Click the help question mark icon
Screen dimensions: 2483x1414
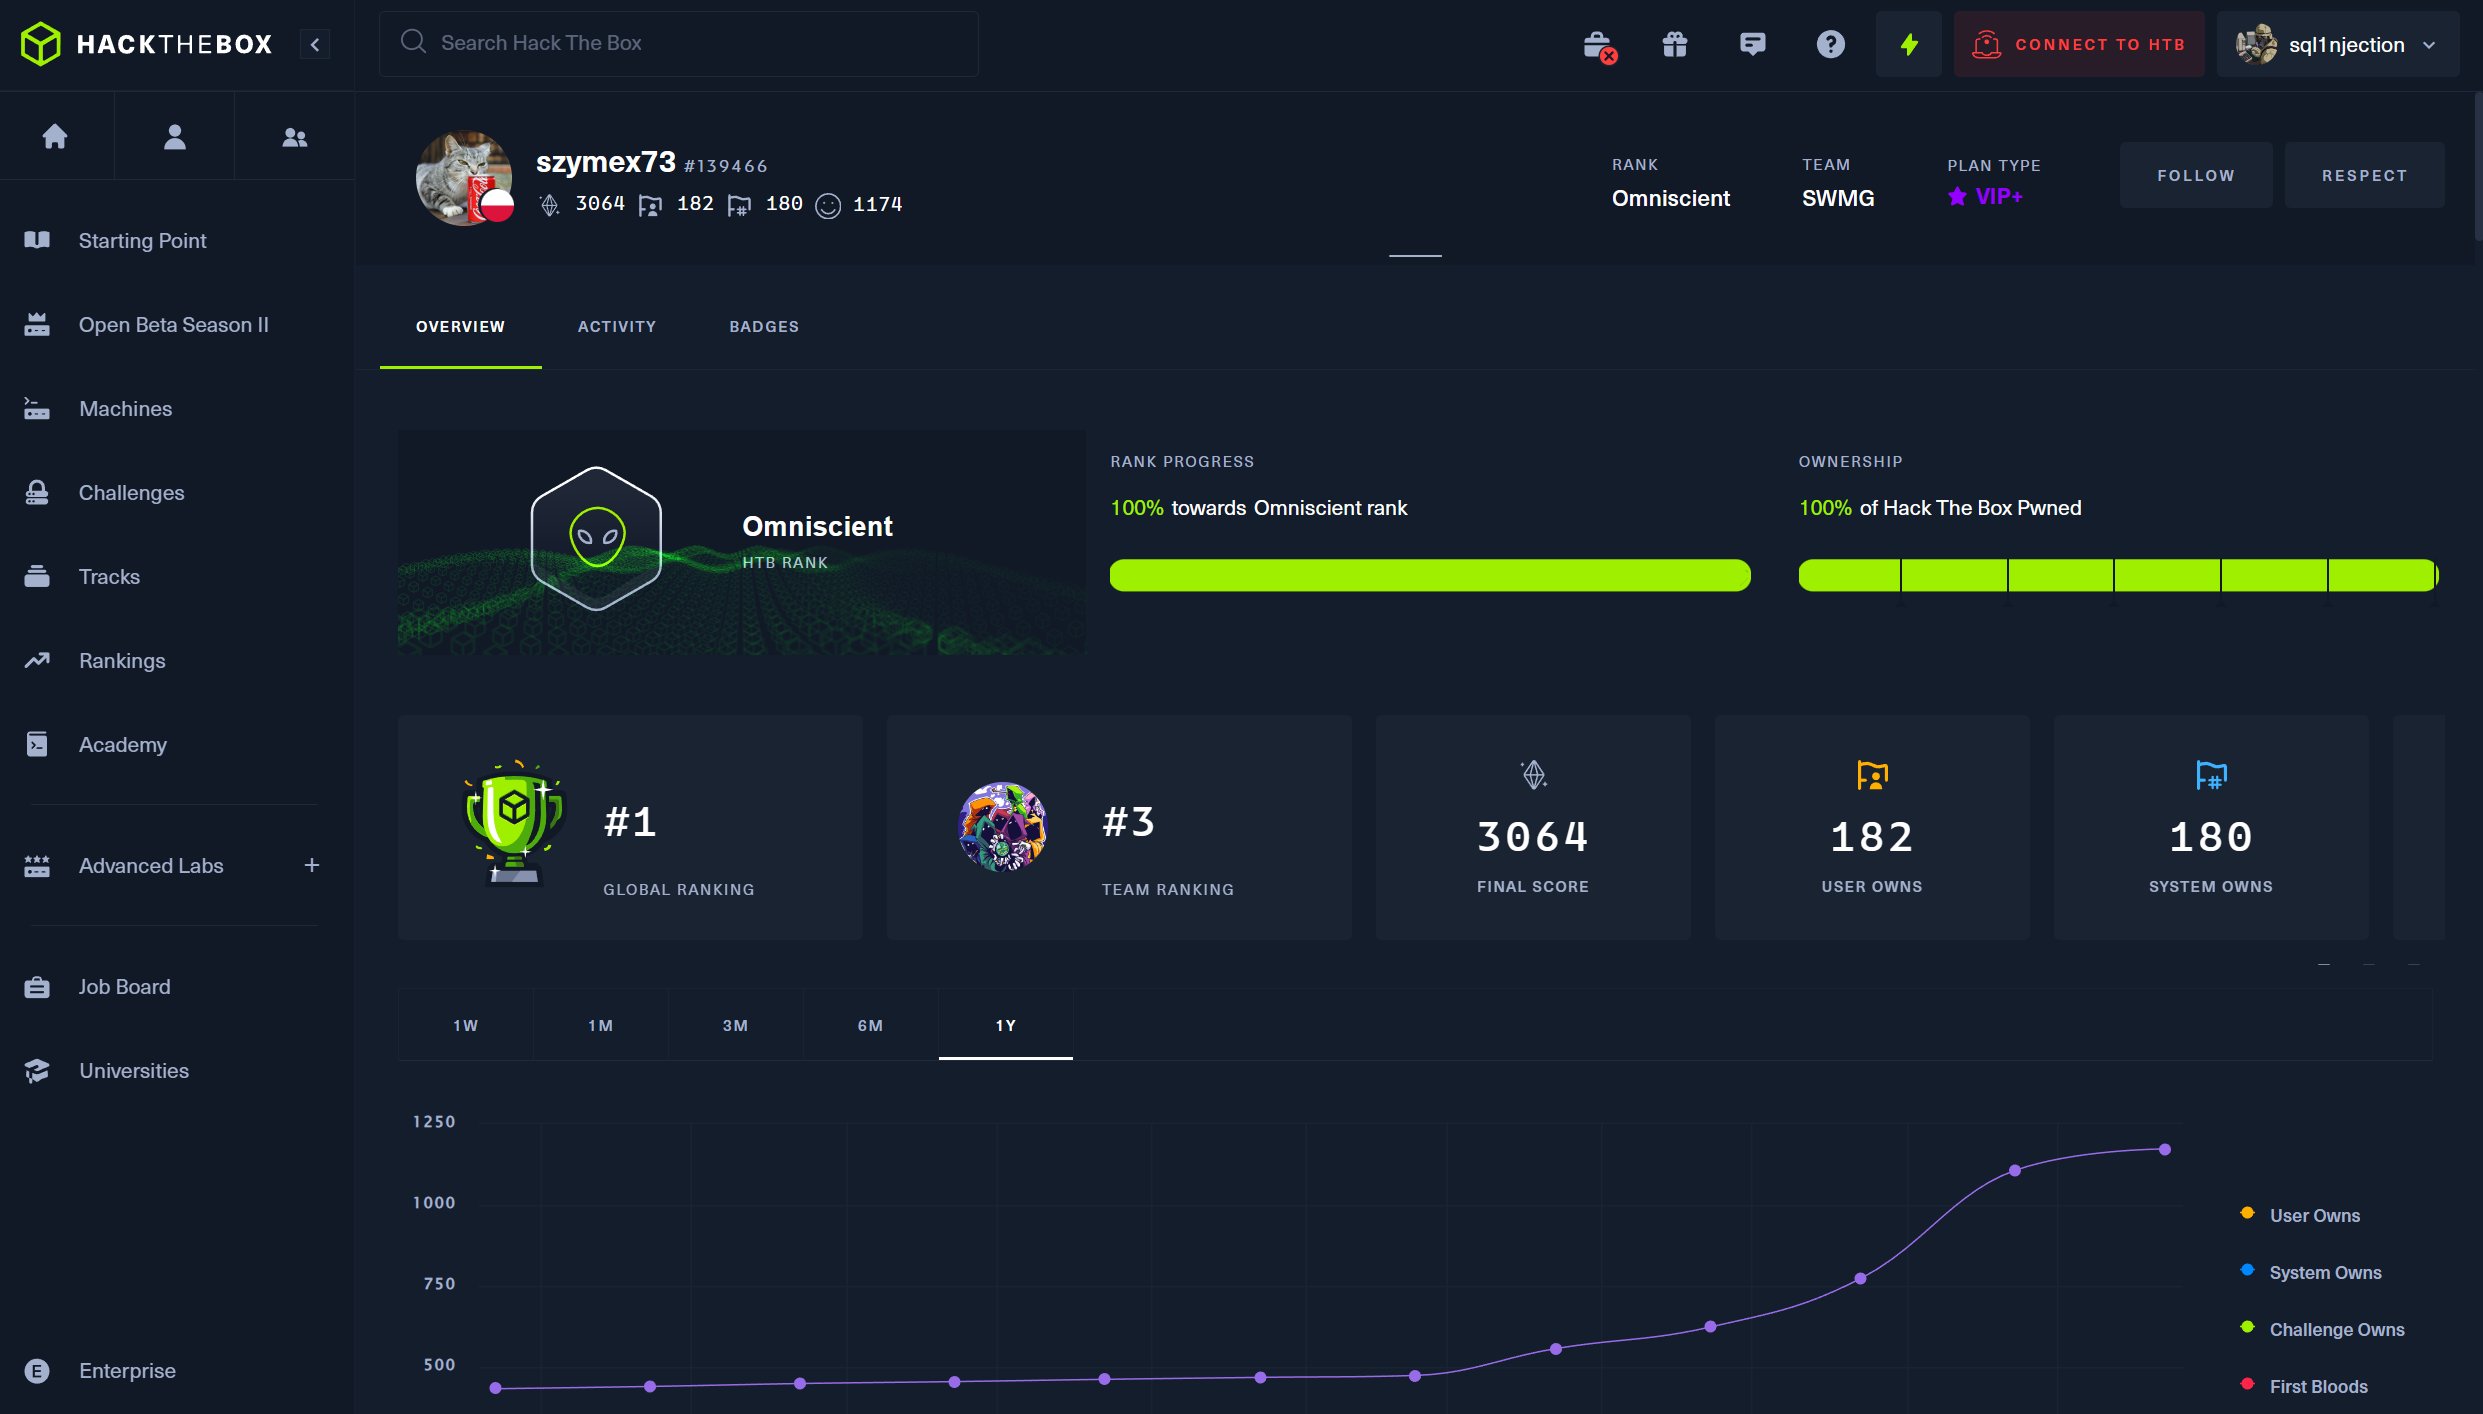tap(1830, 44)
